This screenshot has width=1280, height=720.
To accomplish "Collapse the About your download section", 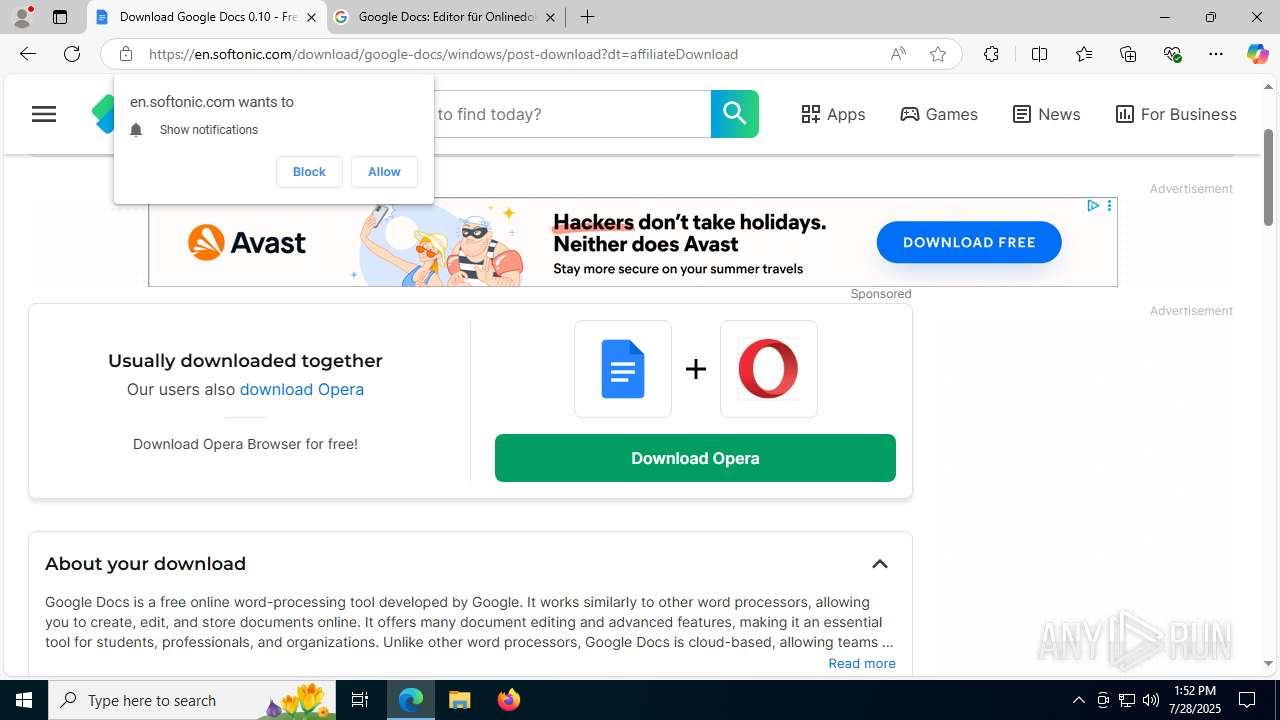I will [x=879, y=564].
